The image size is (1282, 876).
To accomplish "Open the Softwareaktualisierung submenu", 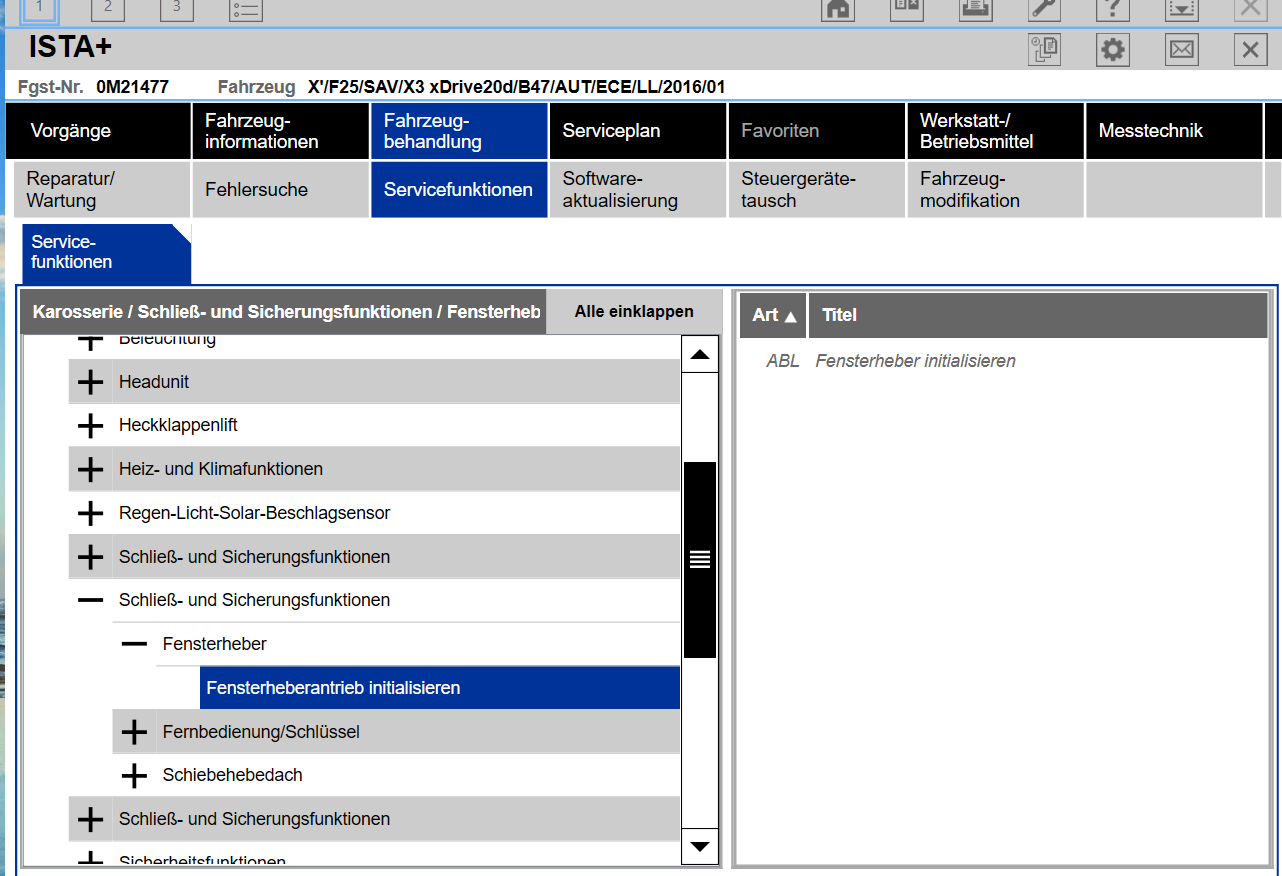I will [638, 190].
